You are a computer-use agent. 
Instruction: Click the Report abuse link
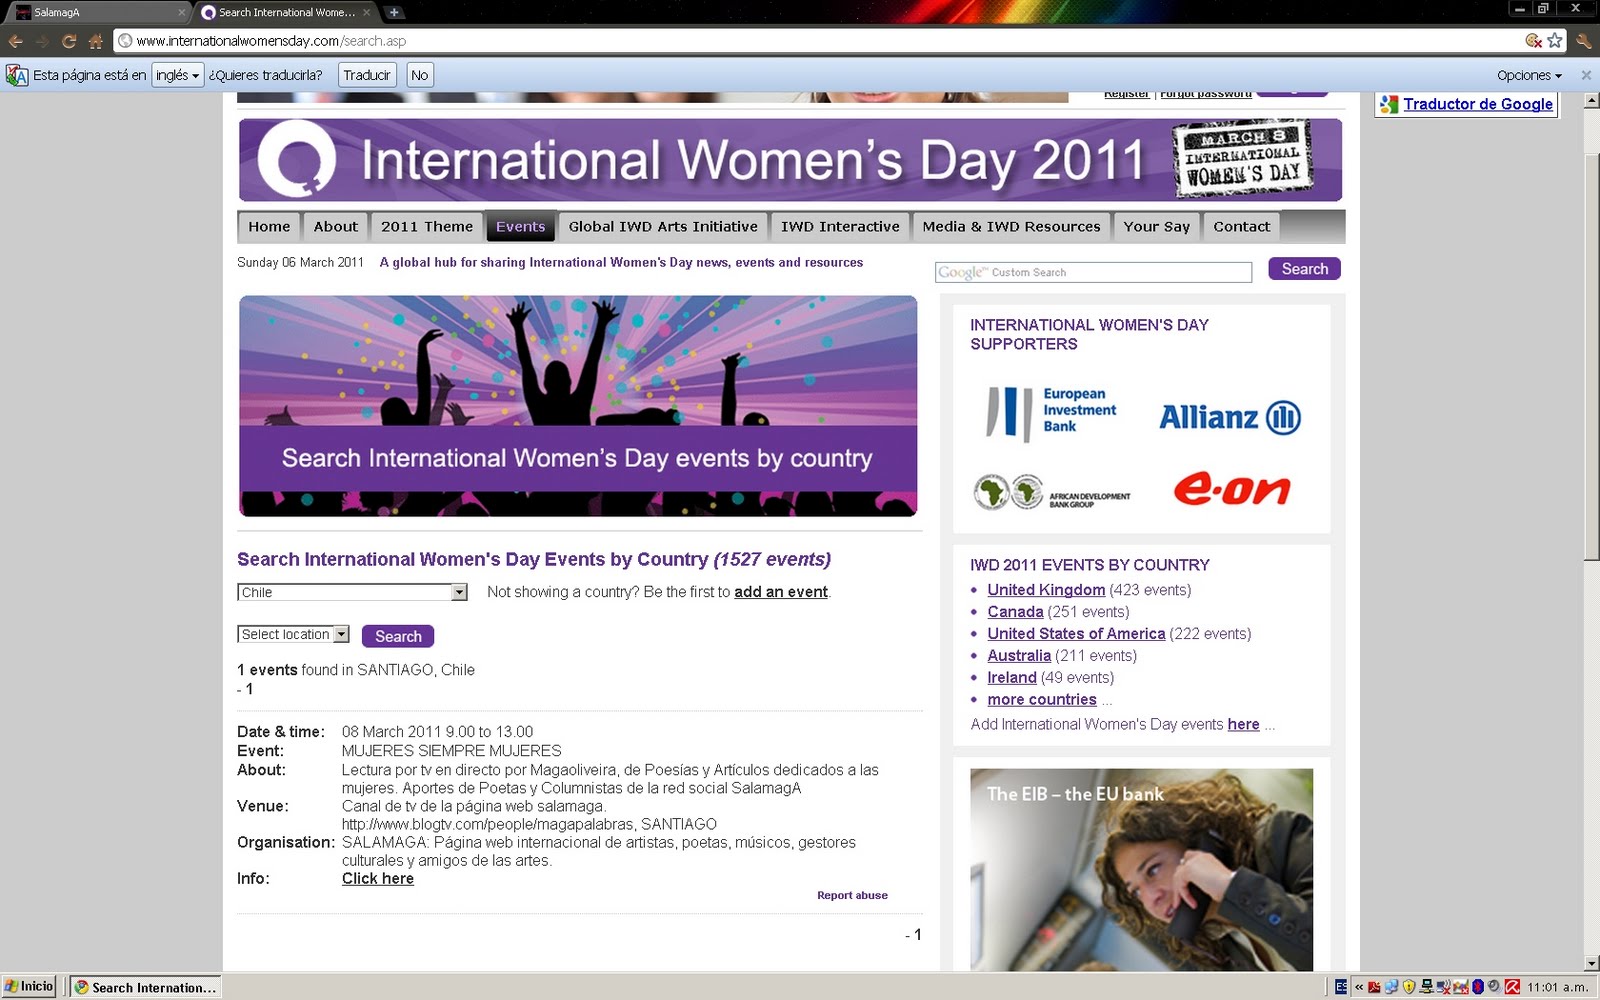pyautogui.click(x=852, y=895)
